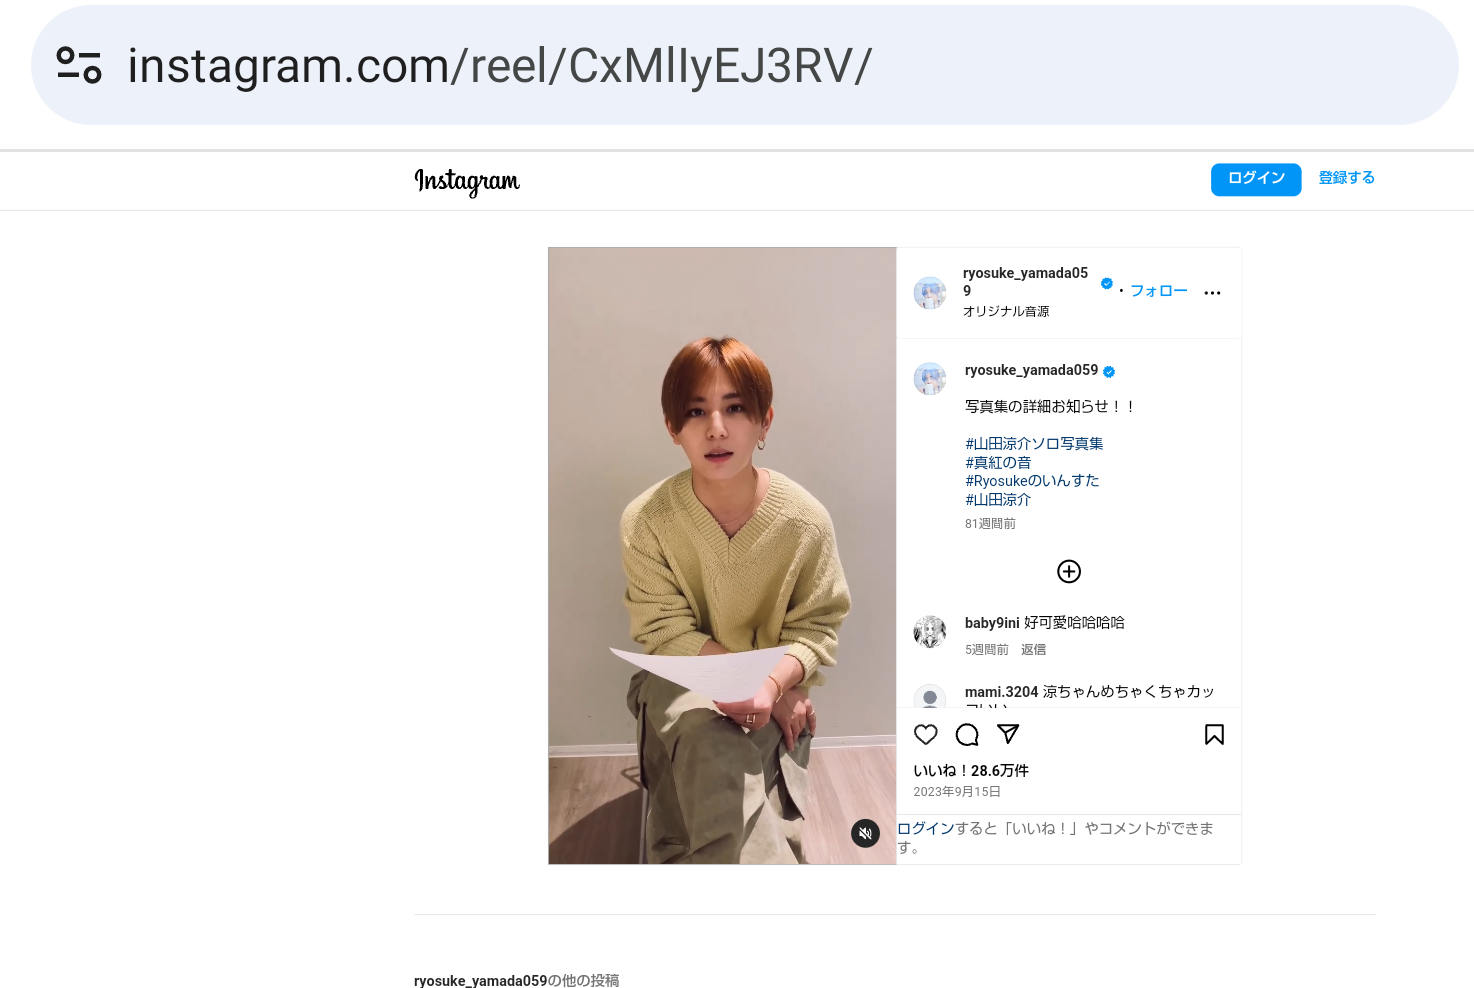Save post with bookmark icon
This screenshot has width=1474, height=988.
pos(1214,735)
